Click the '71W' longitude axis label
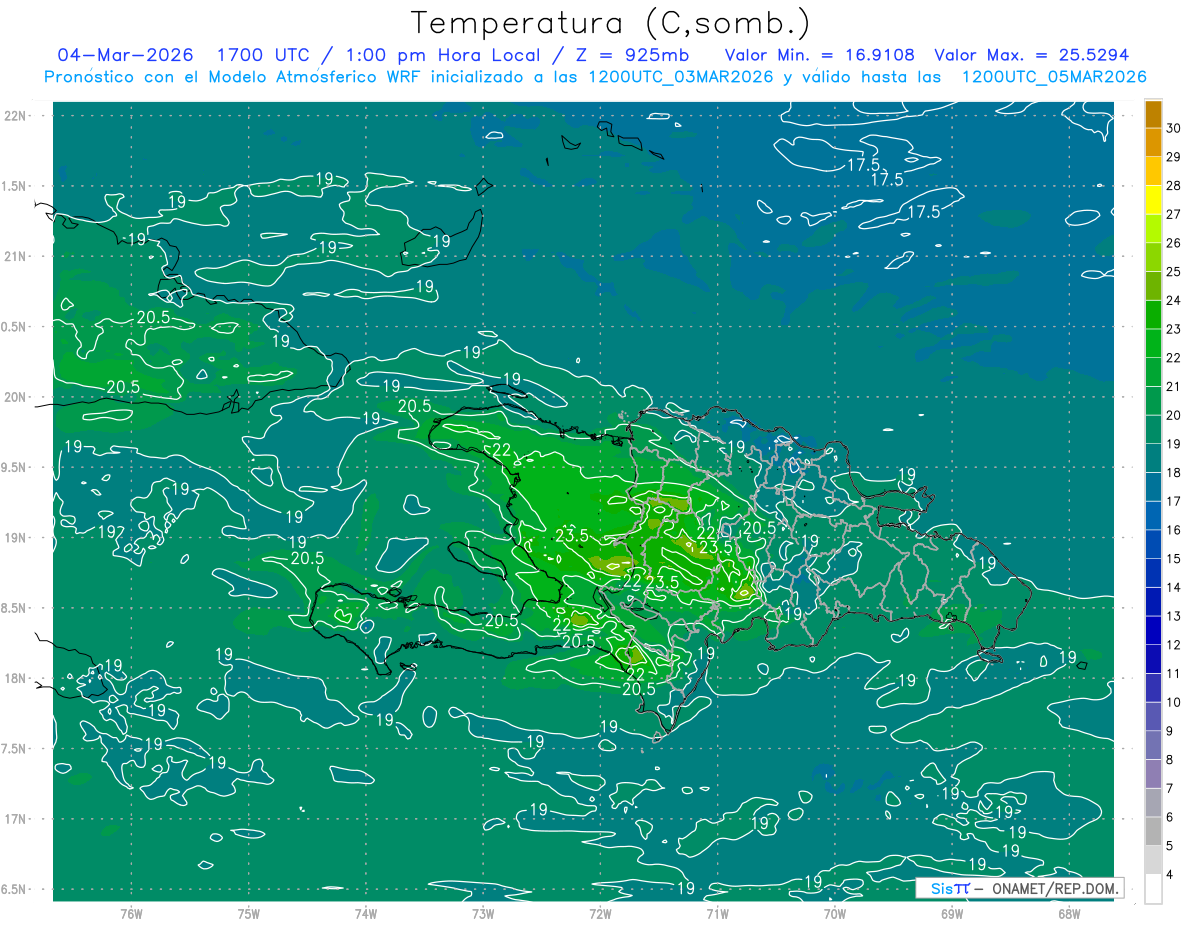Screen dimensions: 1200x927 click(x=717, y=914)
